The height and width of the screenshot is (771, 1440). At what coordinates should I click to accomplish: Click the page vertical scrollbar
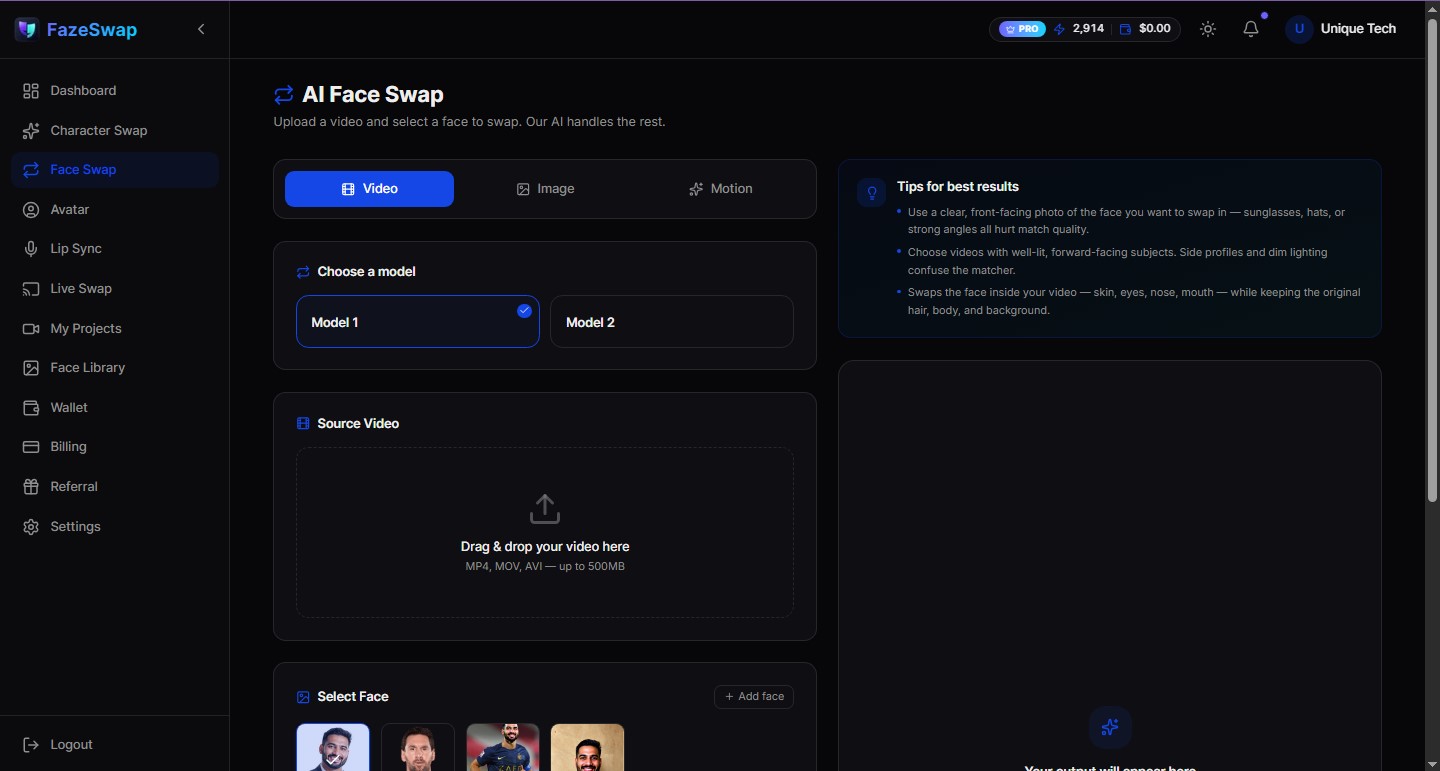[x=1432, y=262]
